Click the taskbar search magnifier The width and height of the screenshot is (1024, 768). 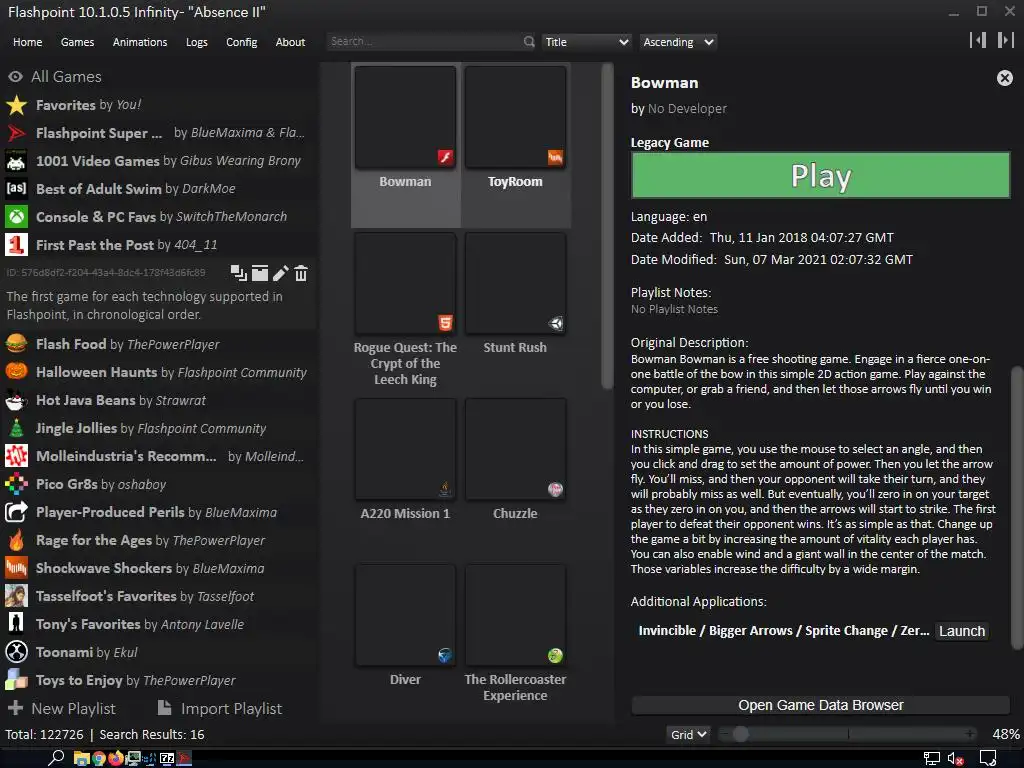(56, 758)
